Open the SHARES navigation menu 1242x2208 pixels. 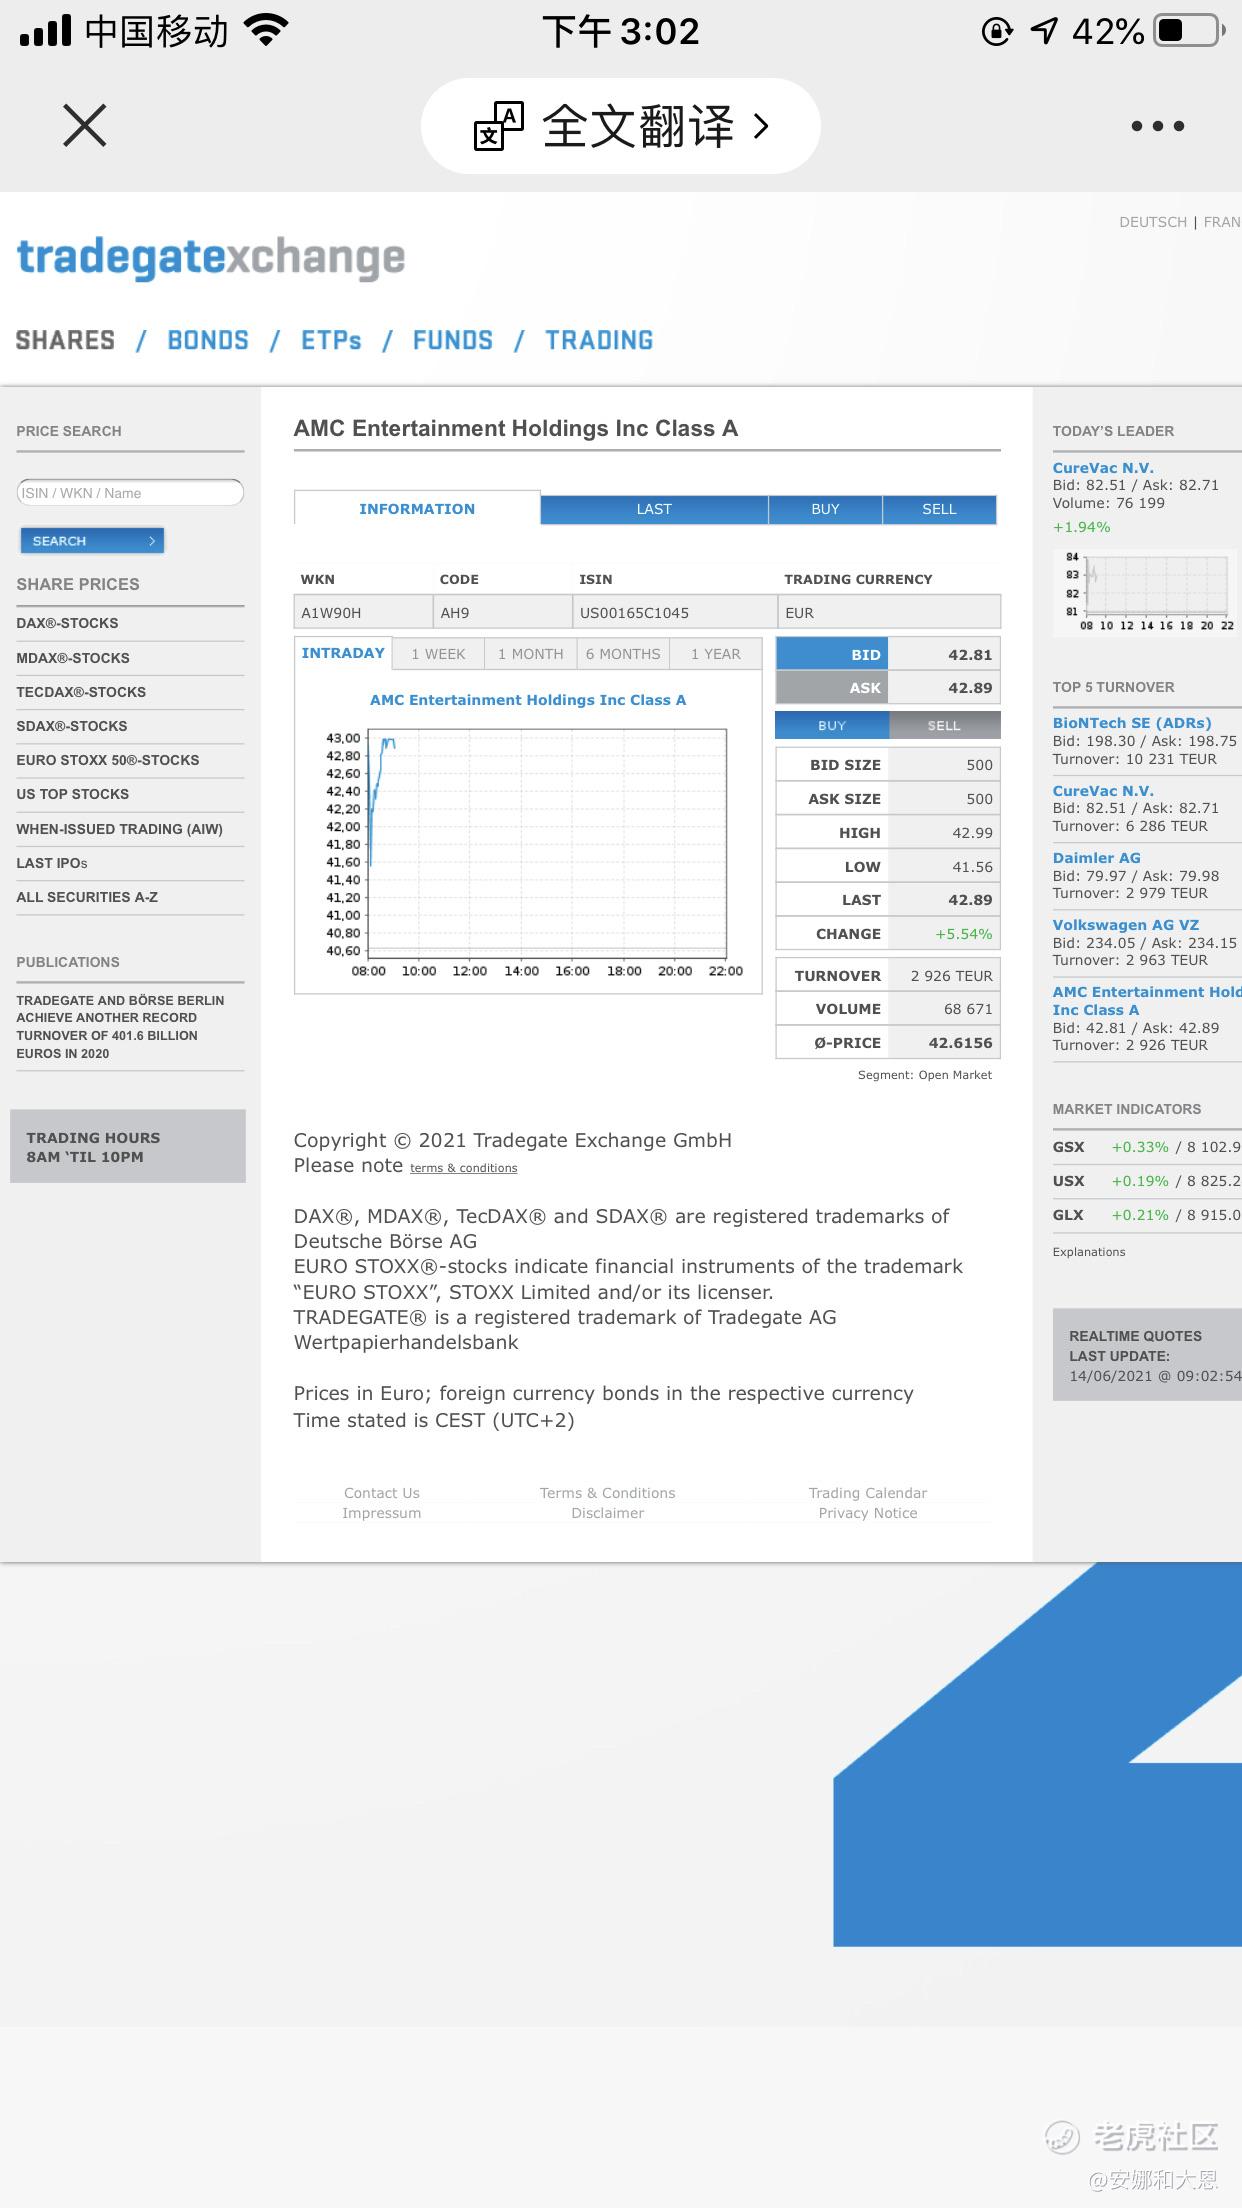tap(65, 340)
